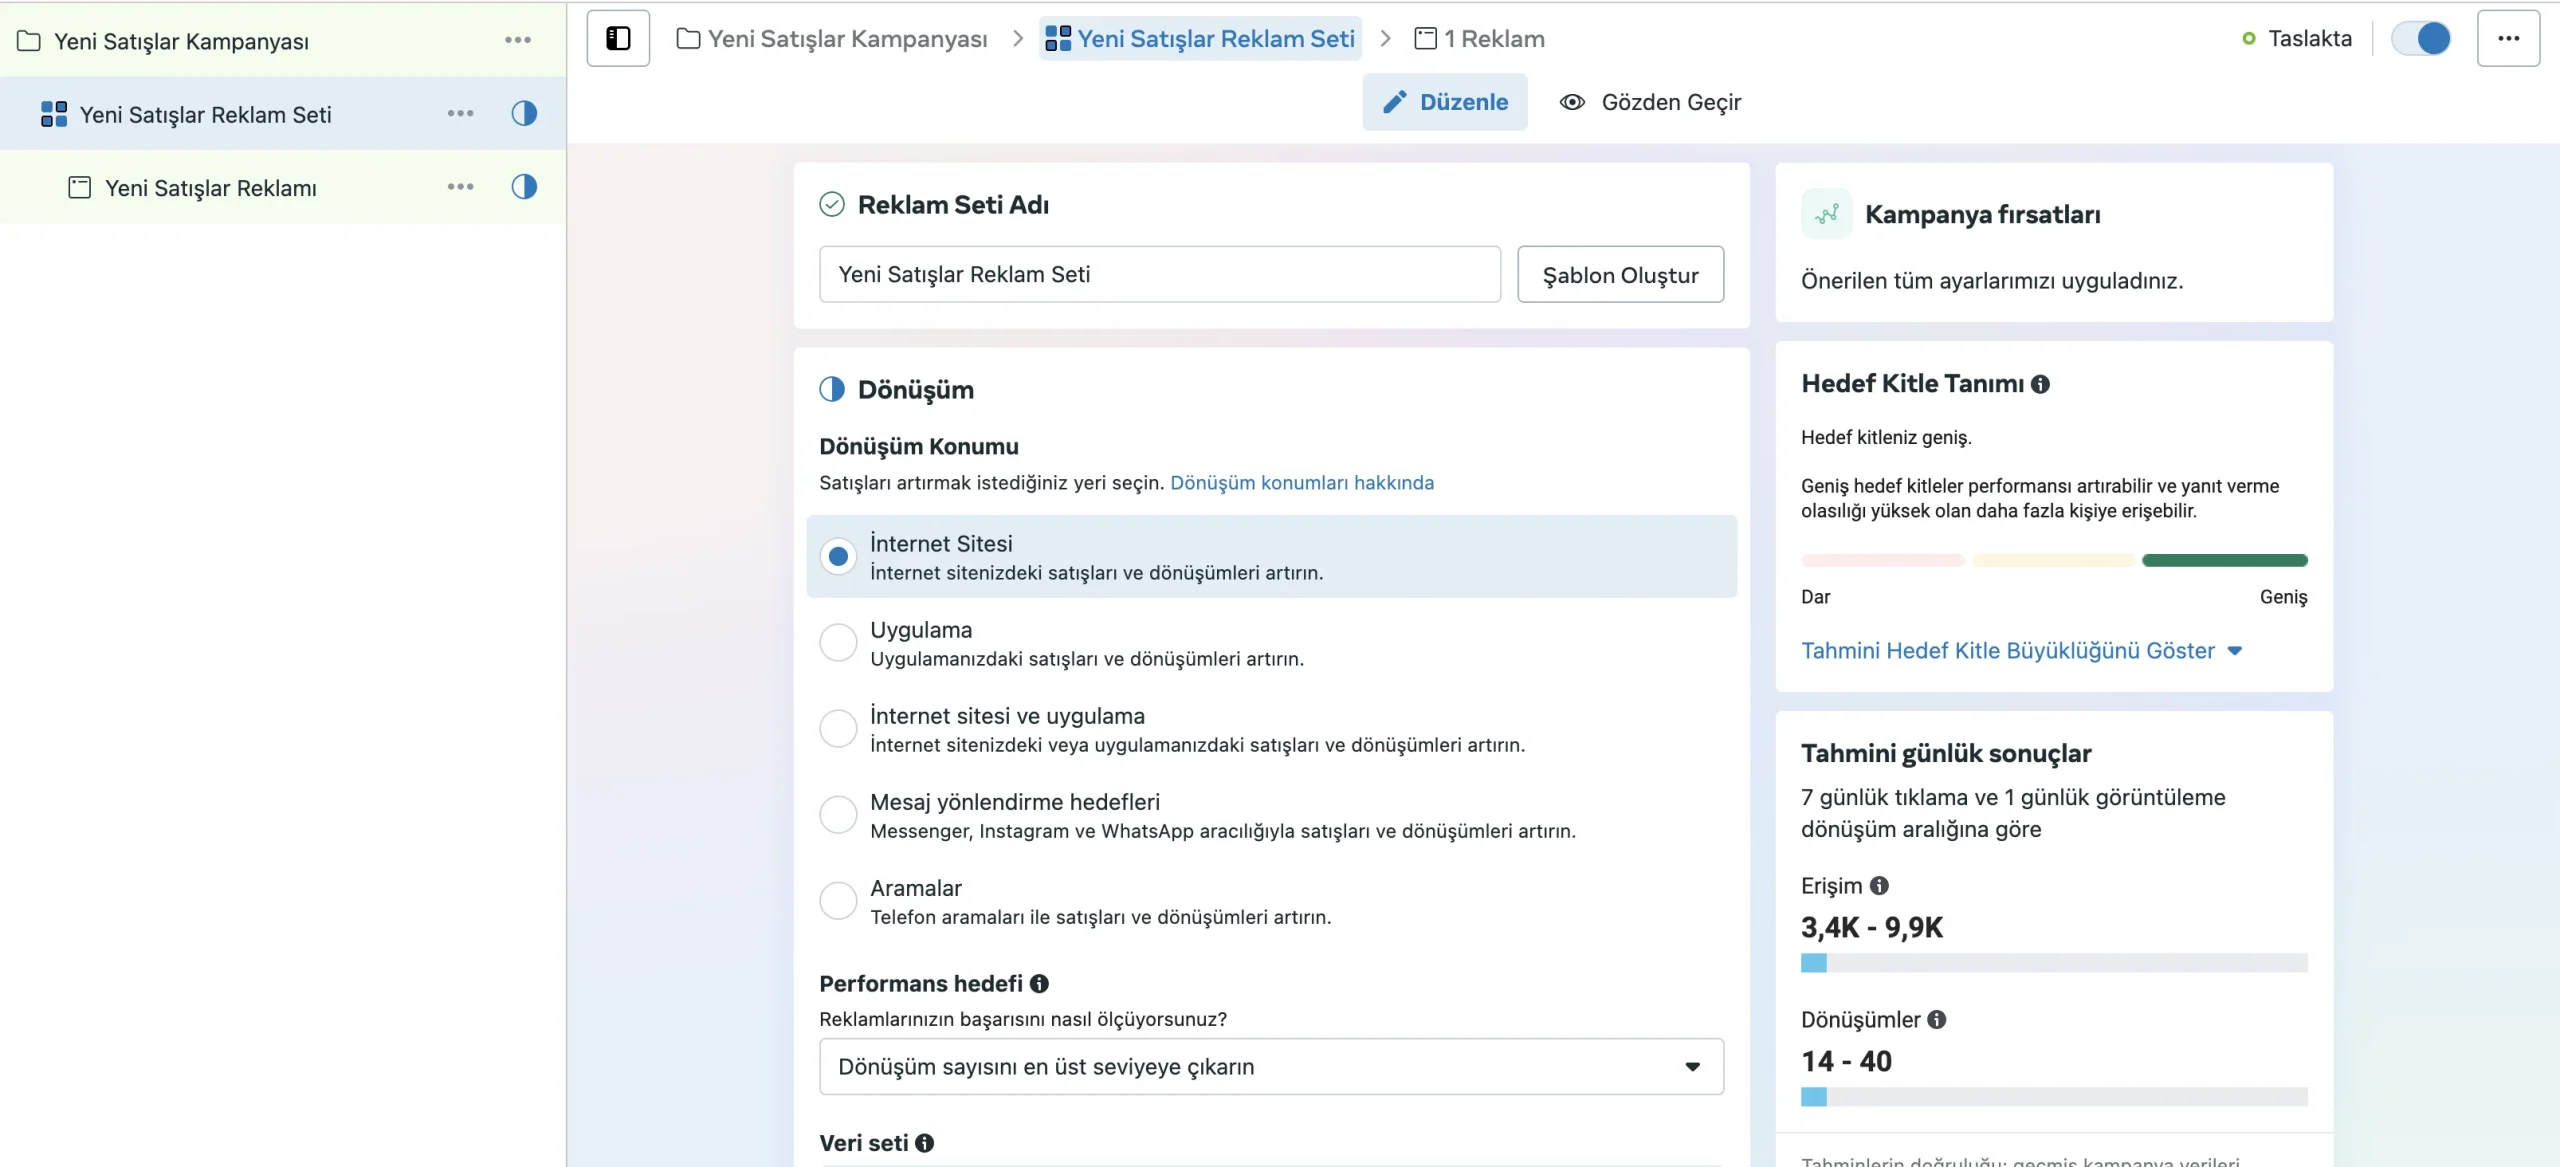Select the İnternet Sitesi radio option
The image size is (2560, 1167).
click(x=838, y=557)
